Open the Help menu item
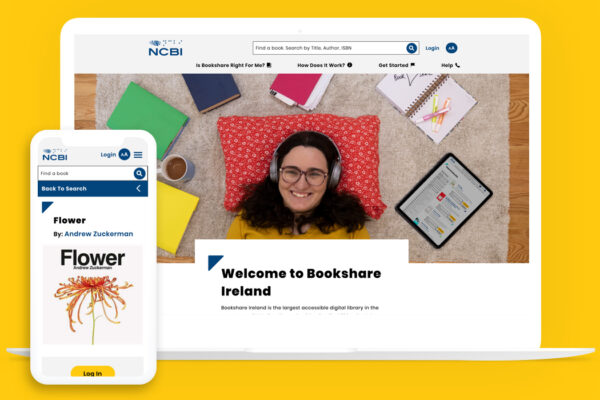The image size is (600, 400). [x=451, y=65]
